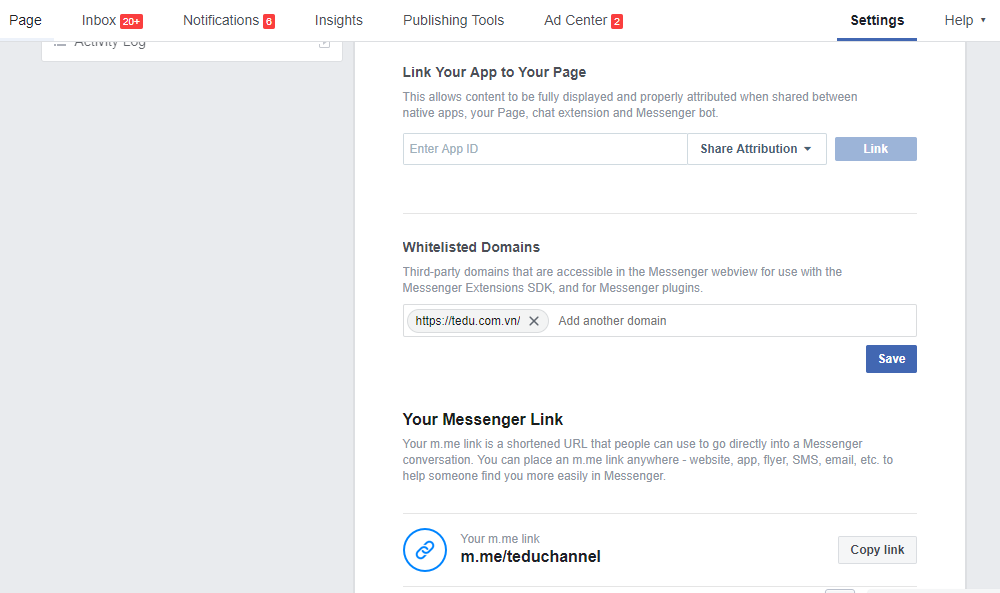Click the Inbox 20+ badge
This screenshot has width=1000, height=593.
tap(131, 21)
